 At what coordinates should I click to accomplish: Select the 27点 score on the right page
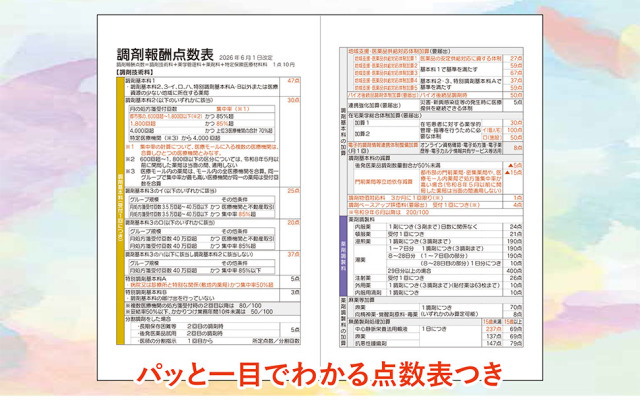516,59
